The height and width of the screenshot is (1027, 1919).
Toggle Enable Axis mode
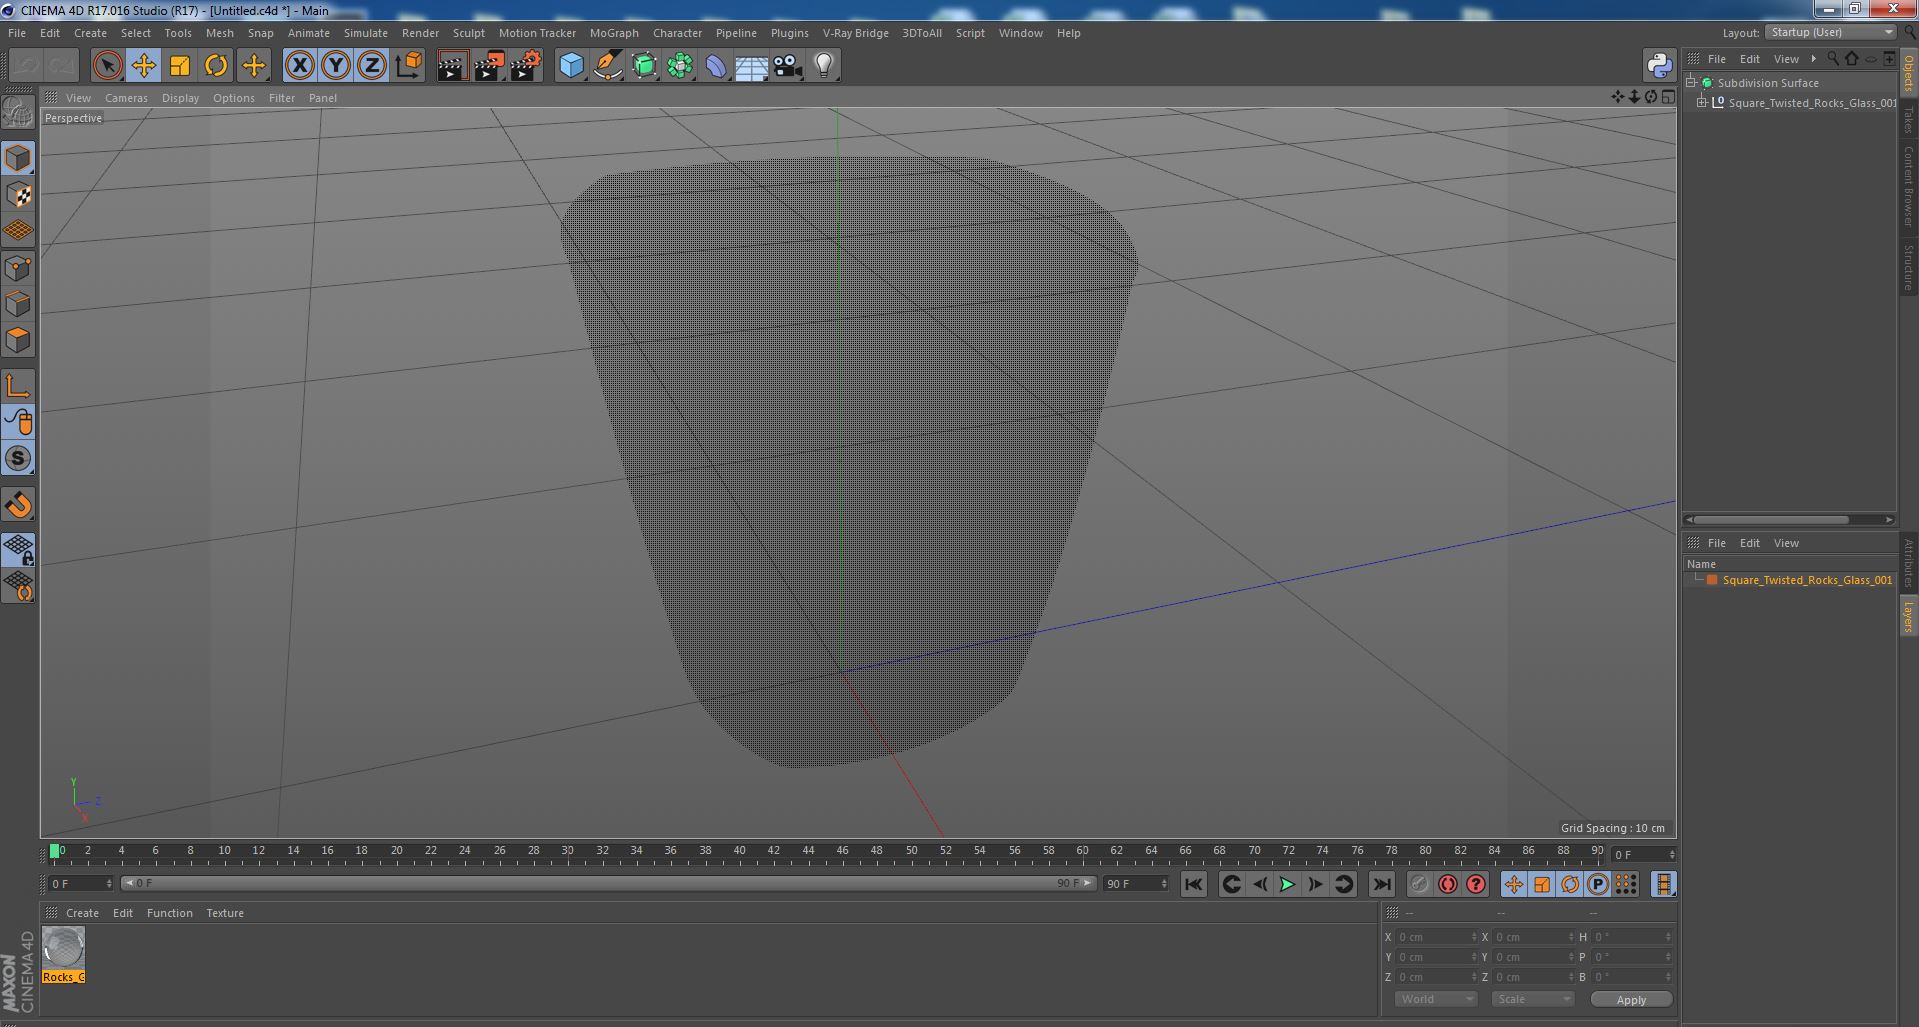[x=18, y=386]
